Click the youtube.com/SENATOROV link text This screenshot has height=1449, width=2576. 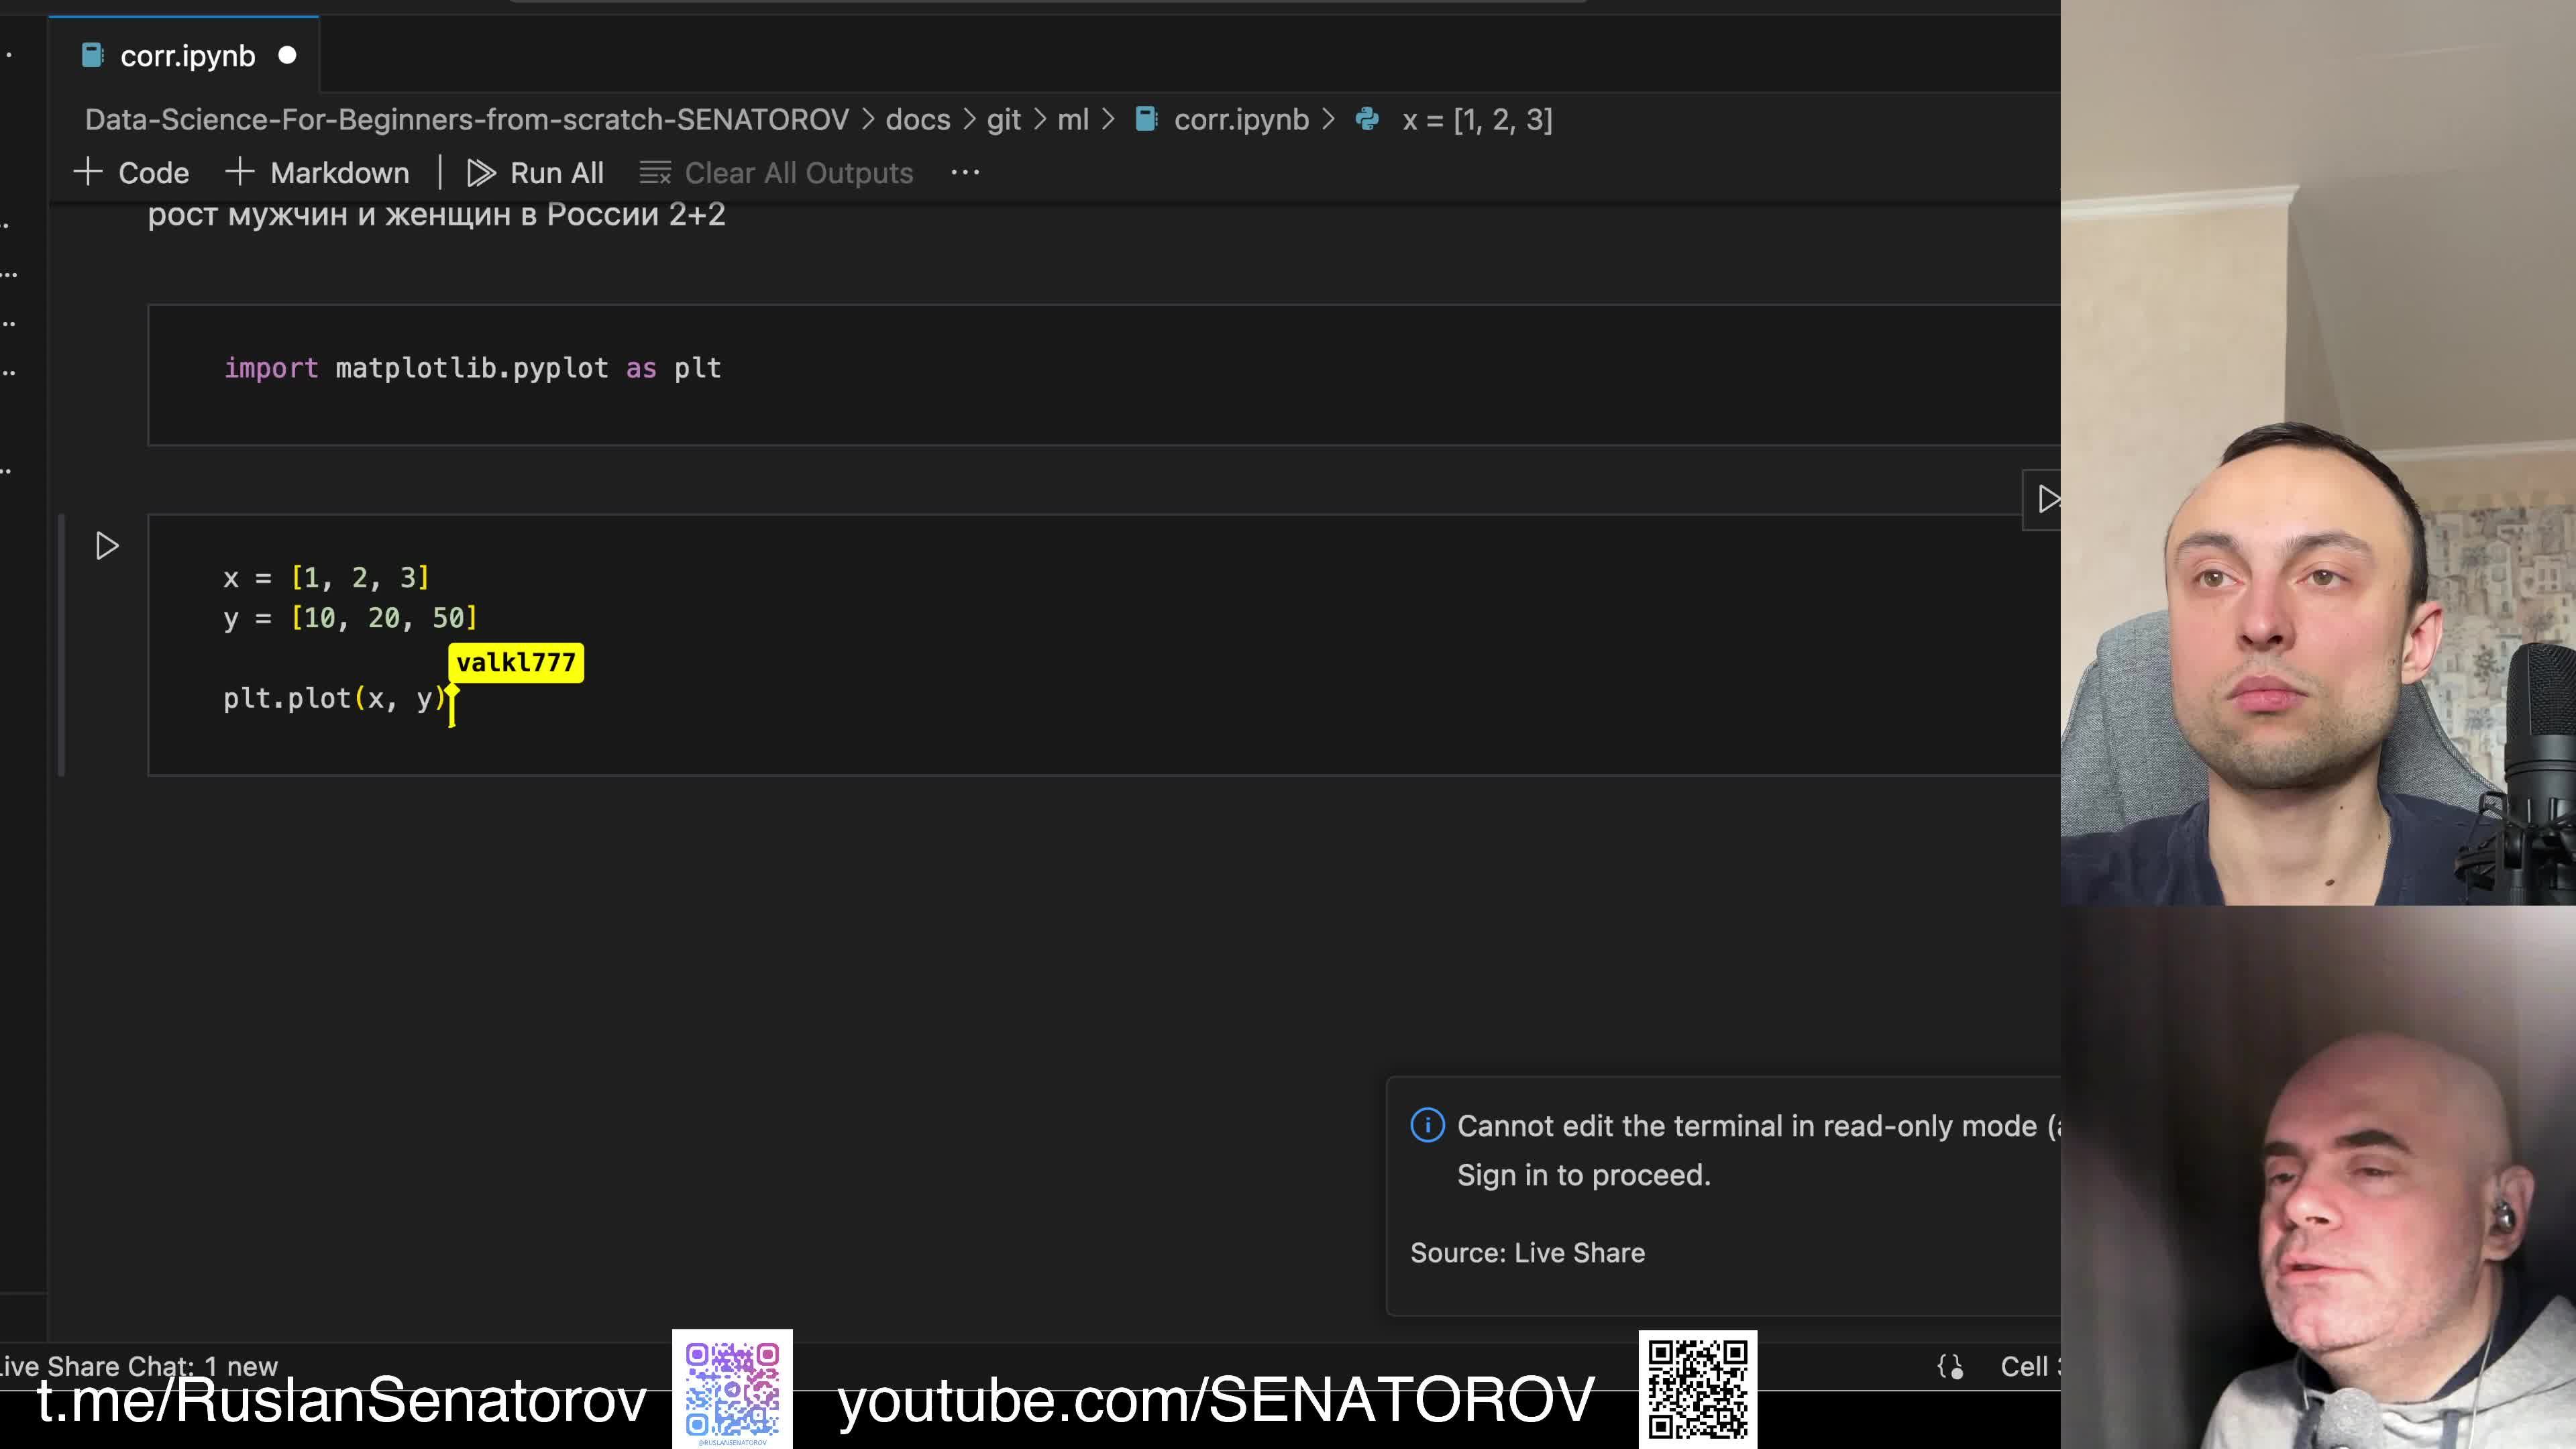pyautogui.click(x=1216, y=1401)
